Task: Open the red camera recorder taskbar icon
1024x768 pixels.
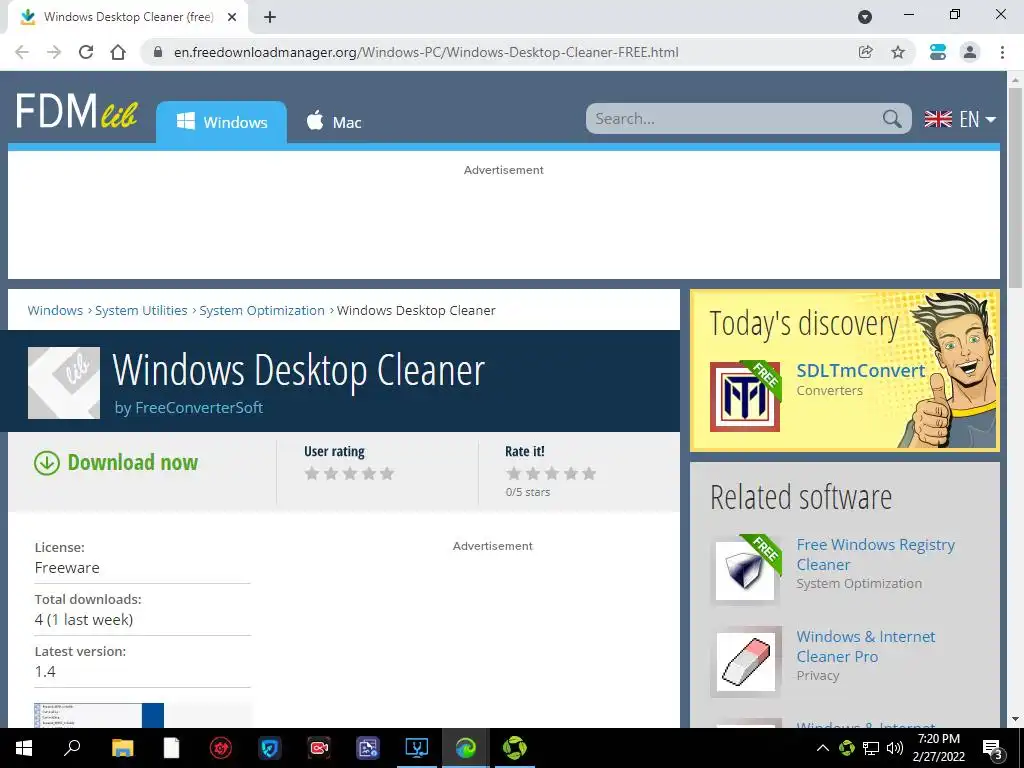Action: point(319,748)
